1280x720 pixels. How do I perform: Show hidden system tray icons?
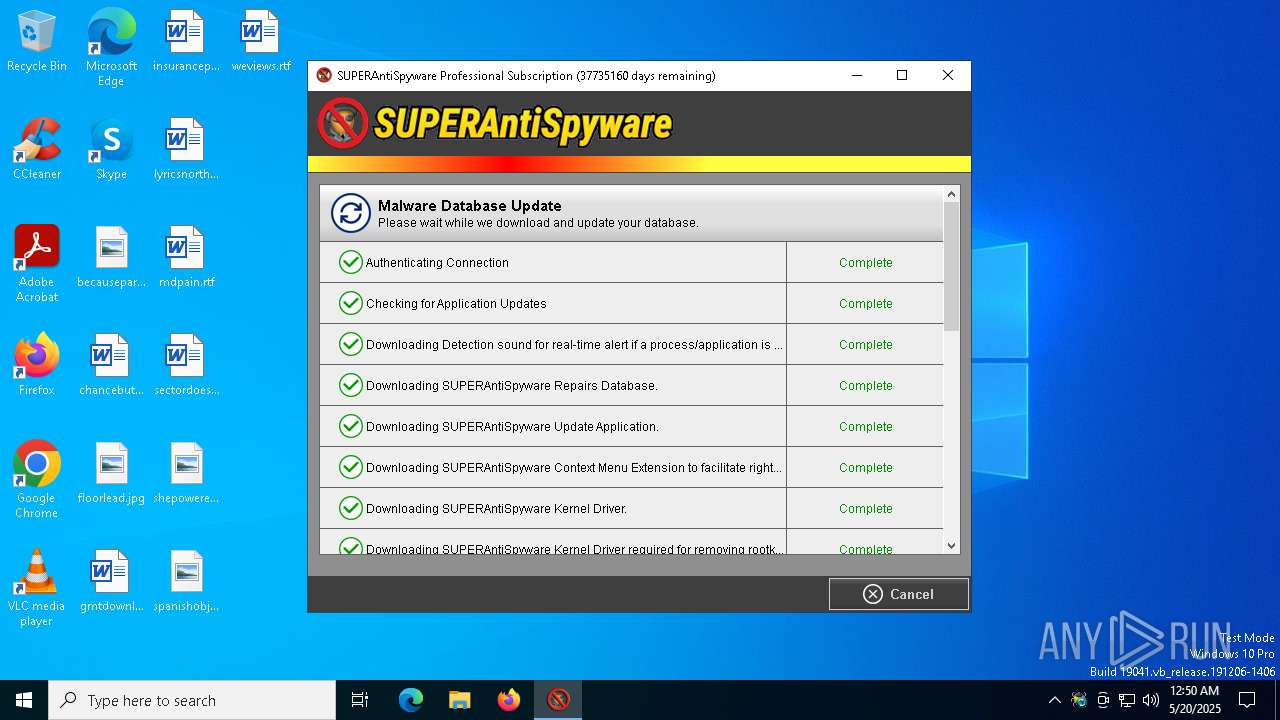[x=1054, y=700]
